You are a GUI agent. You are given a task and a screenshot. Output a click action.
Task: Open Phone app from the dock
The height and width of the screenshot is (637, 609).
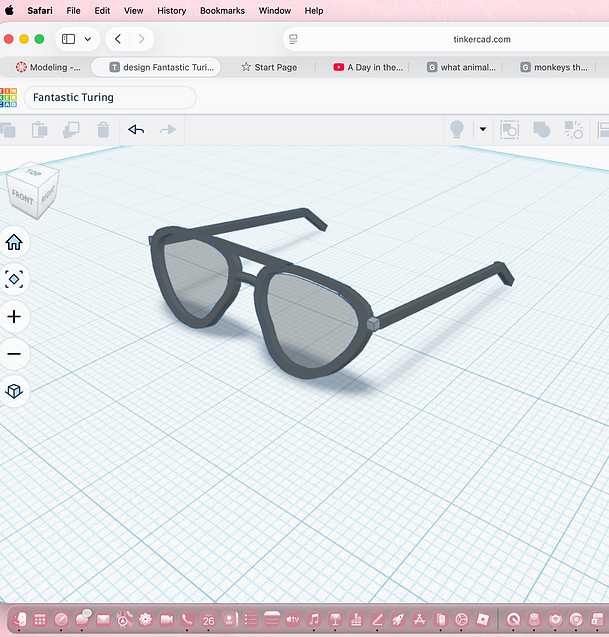187,619
